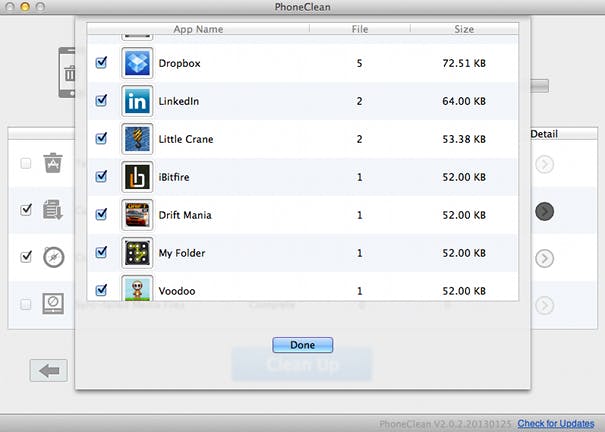The width and height of the screenshot is (605, 432).
Task: Uncheck the Little Crane checkbox
Action: (x=101, y=138)
